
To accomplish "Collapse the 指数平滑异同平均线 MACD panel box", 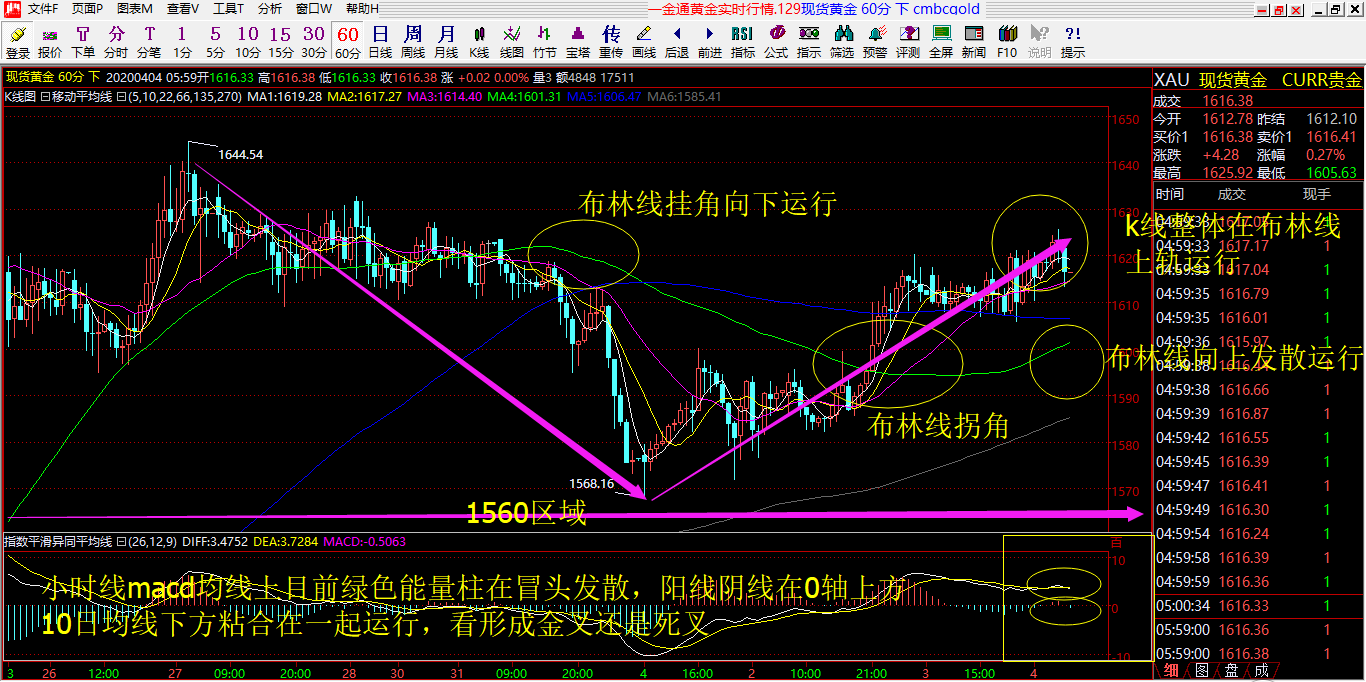I will [120, 541].
